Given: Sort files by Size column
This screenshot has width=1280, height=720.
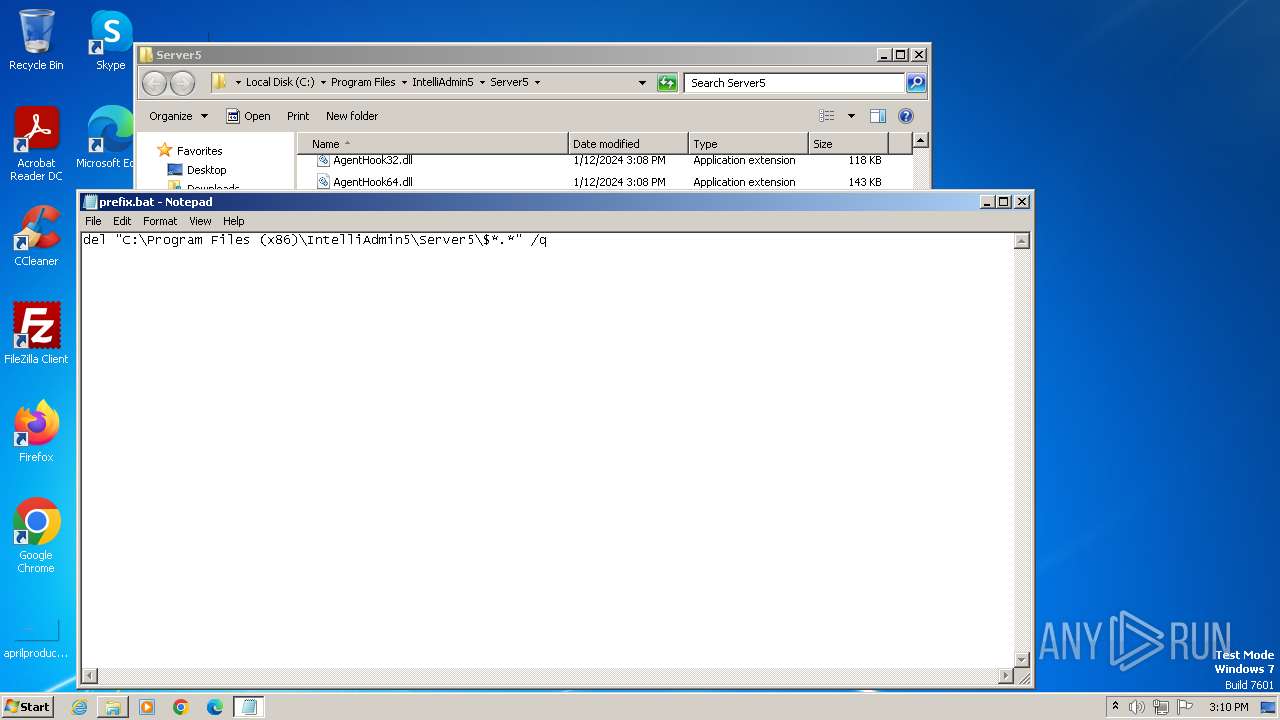Looking at the screenshot, I should [x=848, y=144].
